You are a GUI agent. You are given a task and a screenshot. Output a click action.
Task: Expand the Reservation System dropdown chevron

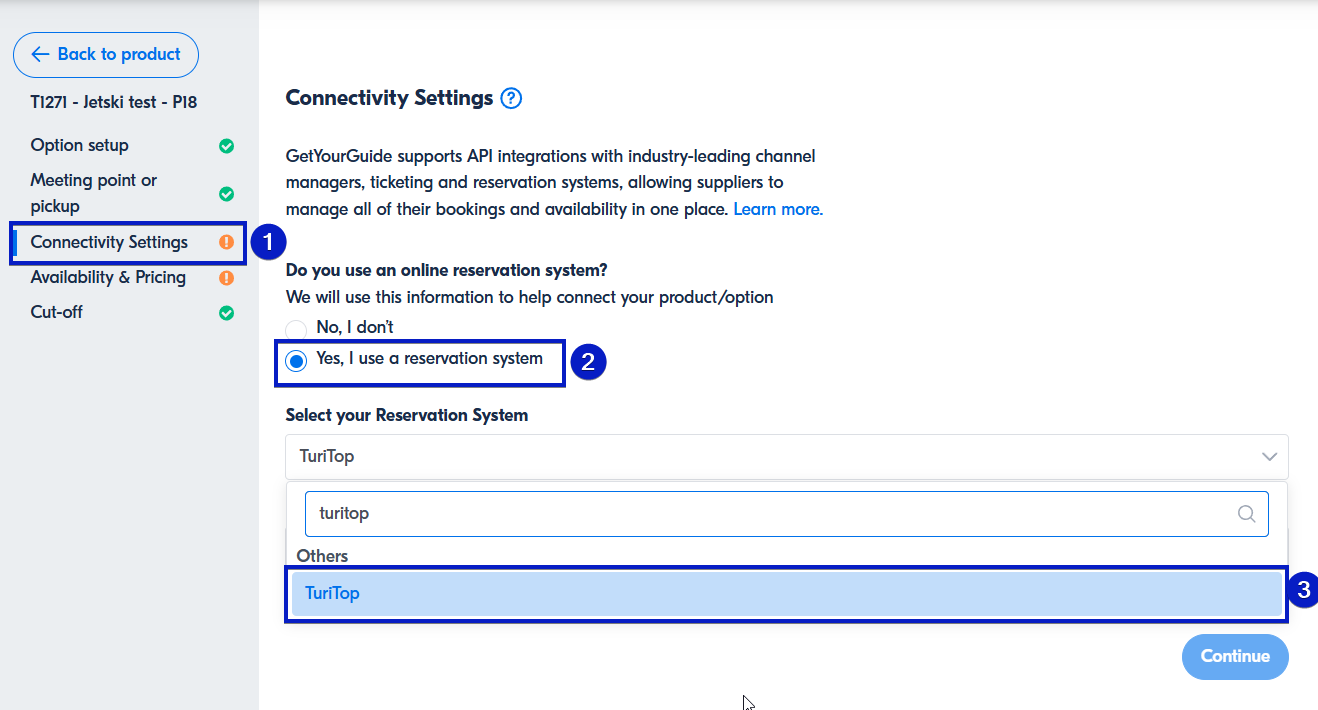pos(1269,457)
